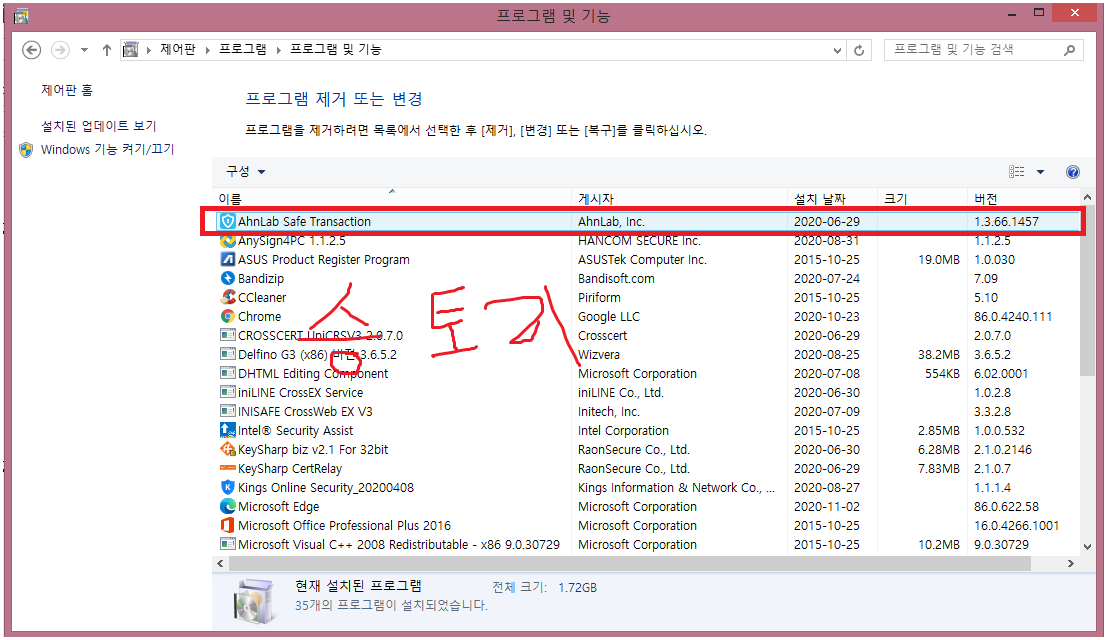
Task: Go up one level with up arrow
Action: (x=107, y=50)
